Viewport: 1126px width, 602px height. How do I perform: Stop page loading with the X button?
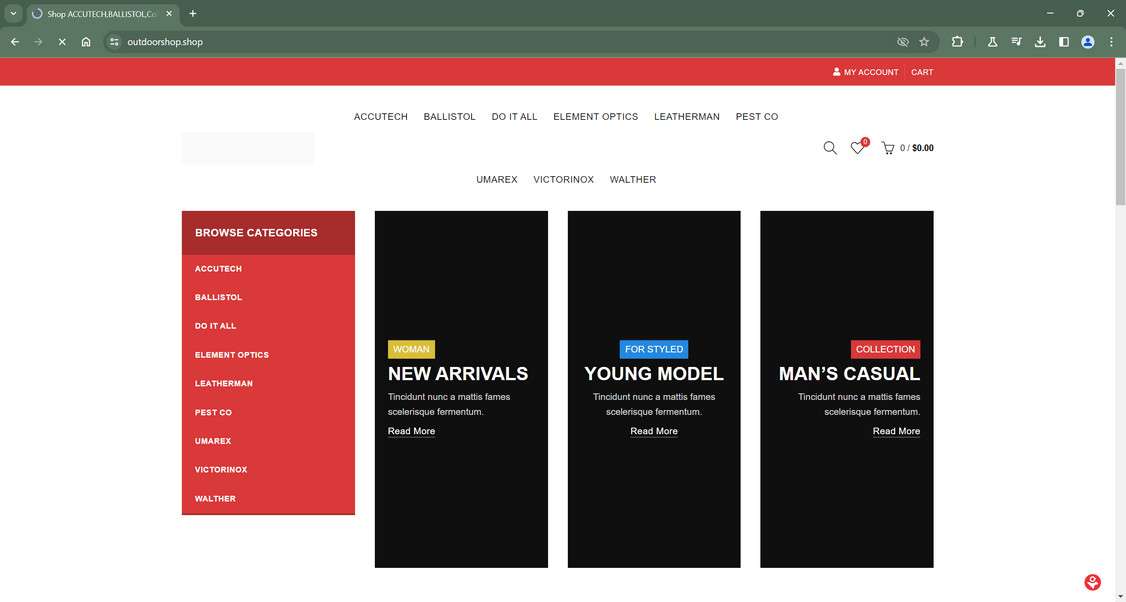tap(62, 42)
